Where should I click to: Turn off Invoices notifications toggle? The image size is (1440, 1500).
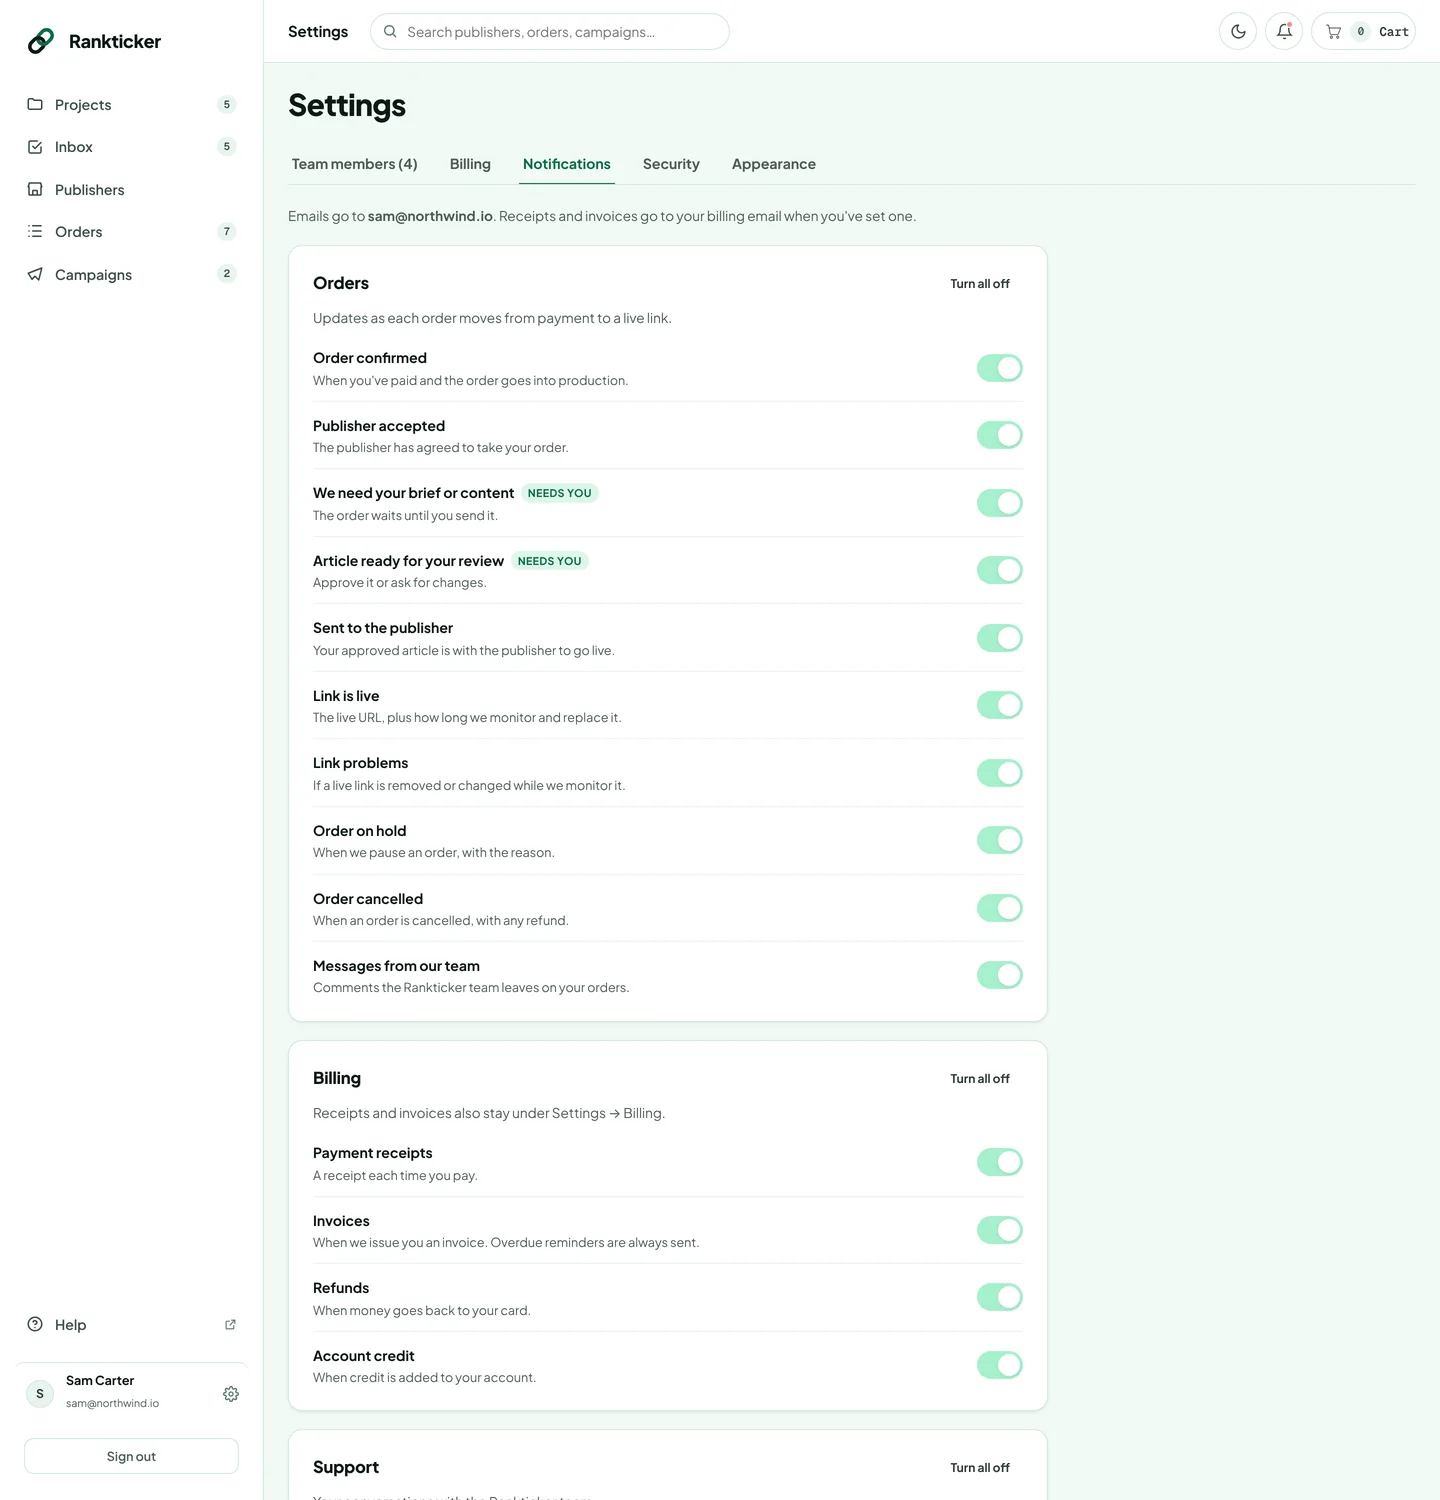1000,1230
